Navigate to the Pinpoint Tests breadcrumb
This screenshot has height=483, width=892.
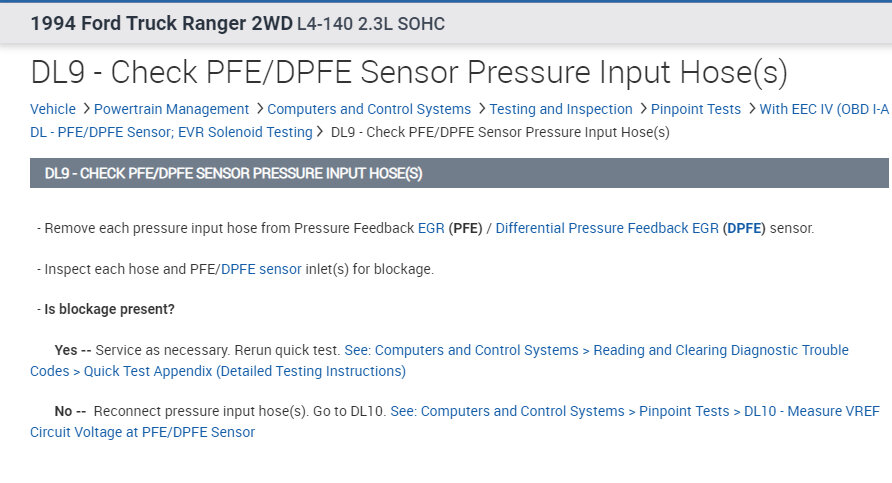696,109
